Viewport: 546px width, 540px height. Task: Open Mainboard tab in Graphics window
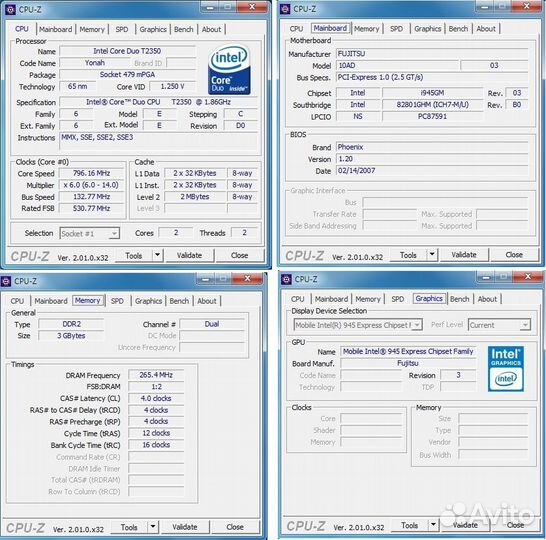click(x=331, y=299)
